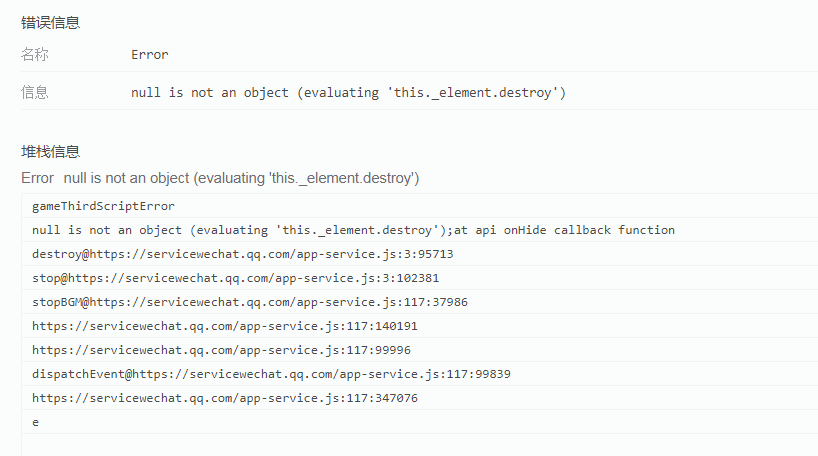The height and width of the screenshot is (456, 818).
Task: Click the 名称 field label
Action: [x=35, y=55]
